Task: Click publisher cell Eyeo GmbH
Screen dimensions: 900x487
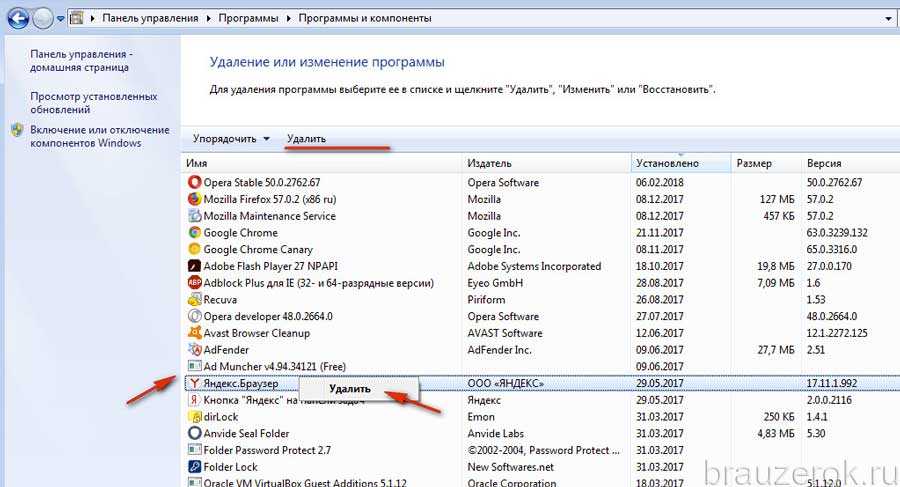Action: pos(495,283)
